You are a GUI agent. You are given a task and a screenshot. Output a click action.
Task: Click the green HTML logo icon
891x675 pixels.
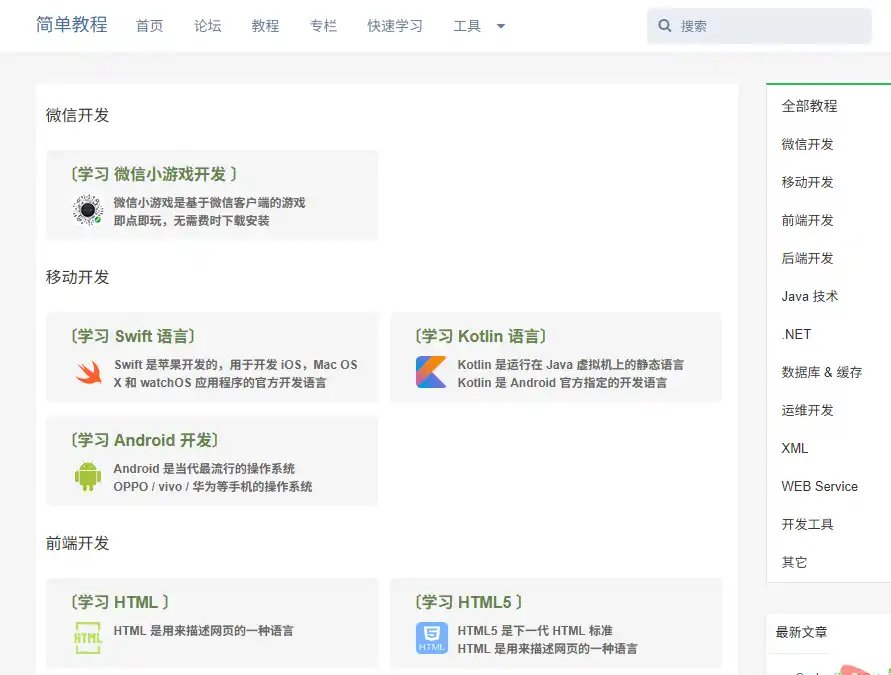click(x=88, y=638)
